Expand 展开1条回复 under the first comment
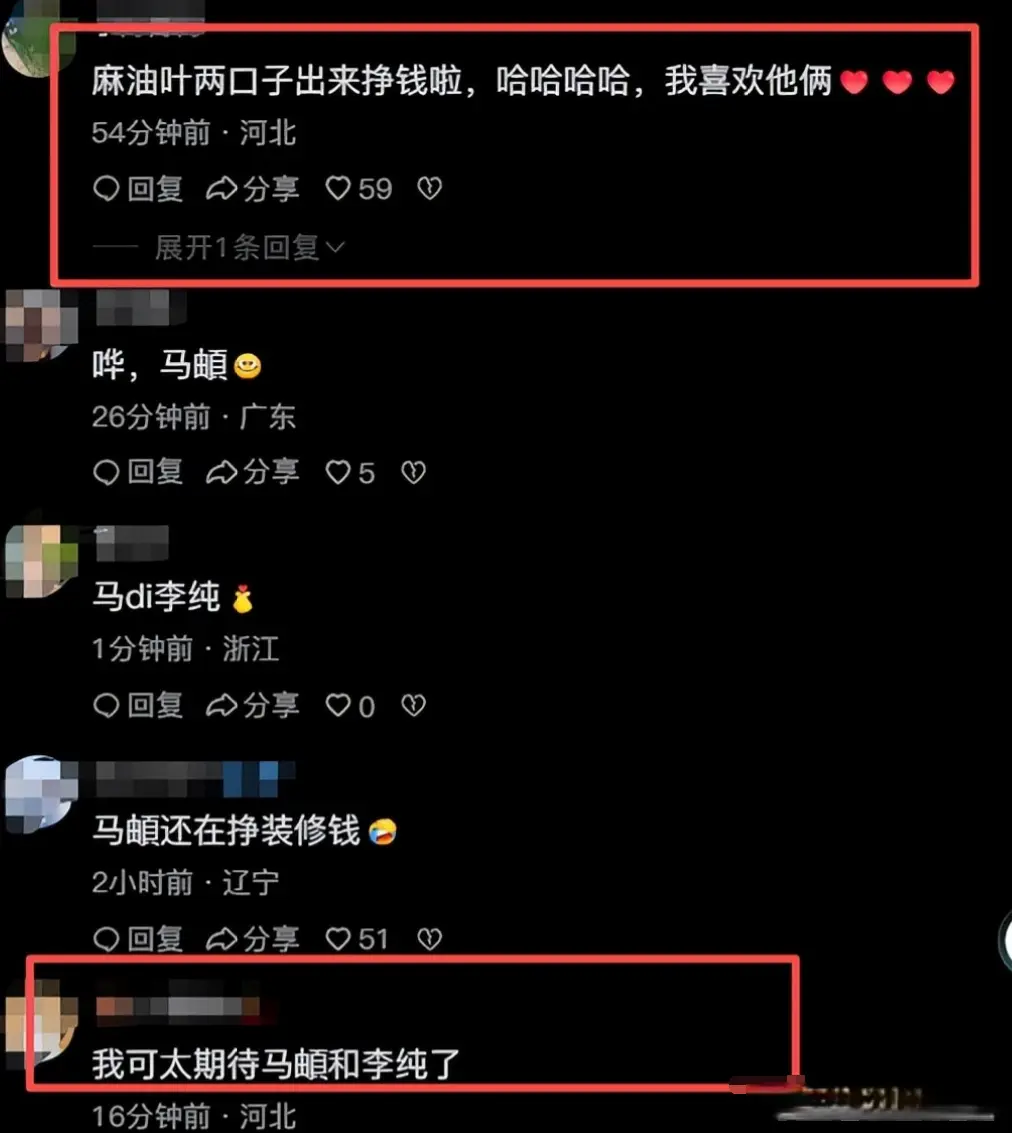This screenshot has height=1133, width=1012. 249,247
